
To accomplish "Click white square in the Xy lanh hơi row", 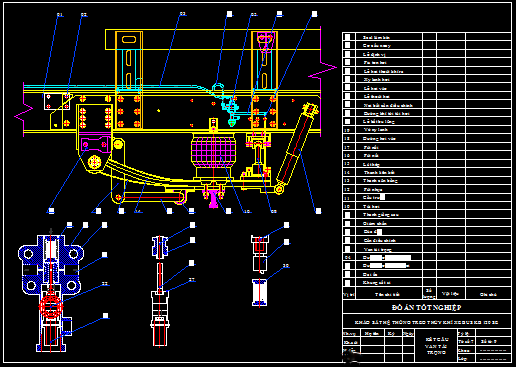I will point(347,79).
